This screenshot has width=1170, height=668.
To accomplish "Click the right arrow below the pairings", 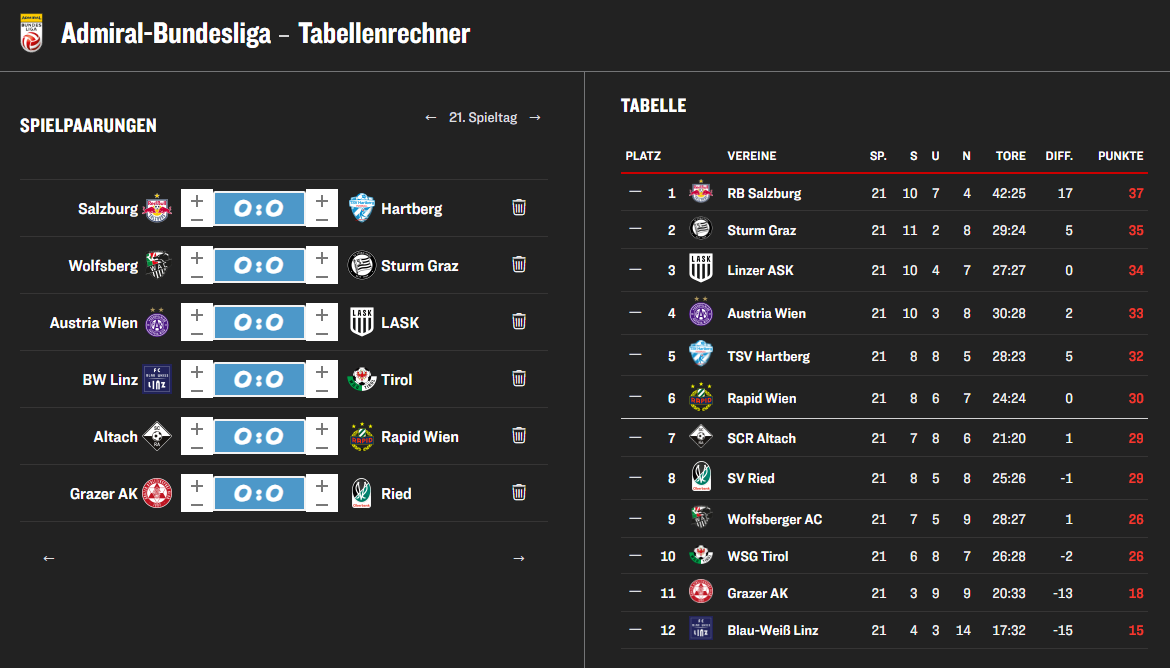I will (x=518, y=558).
